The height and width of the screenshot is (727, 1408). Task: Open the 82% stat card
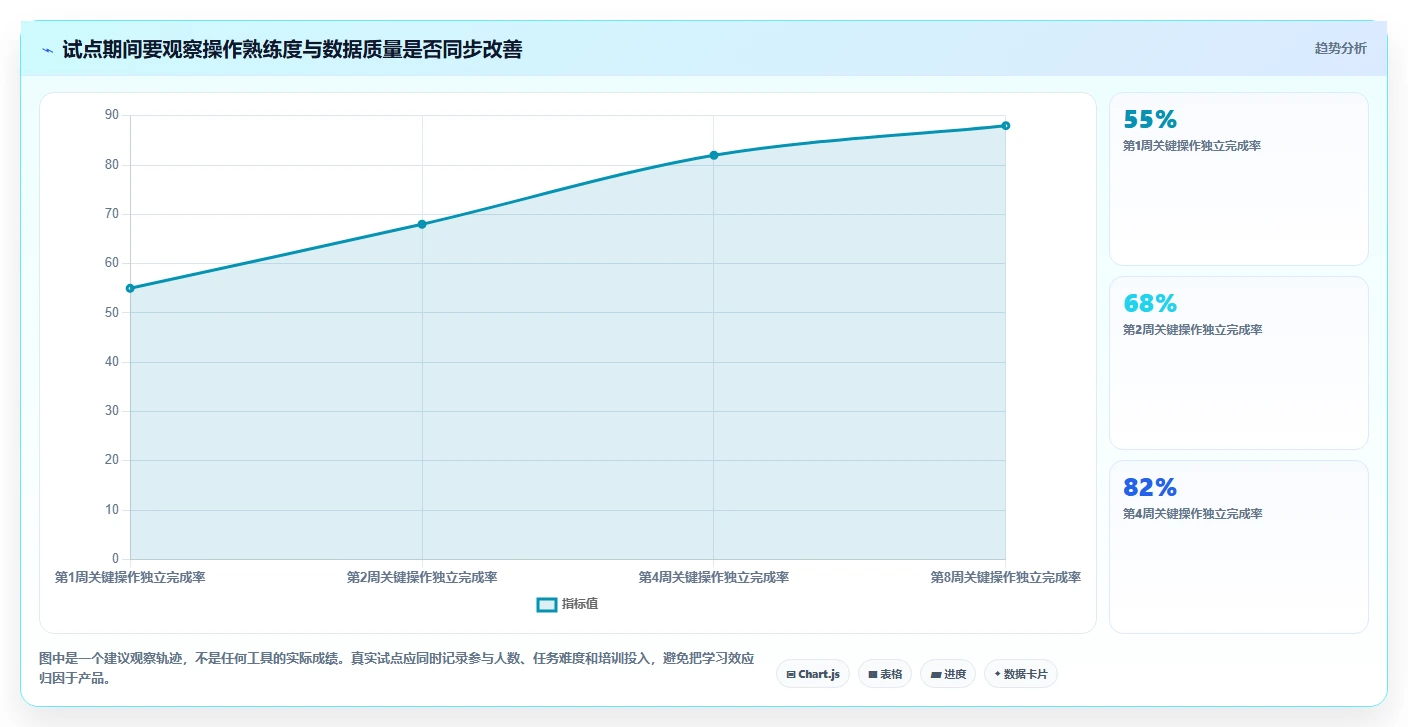(1238, 547)
